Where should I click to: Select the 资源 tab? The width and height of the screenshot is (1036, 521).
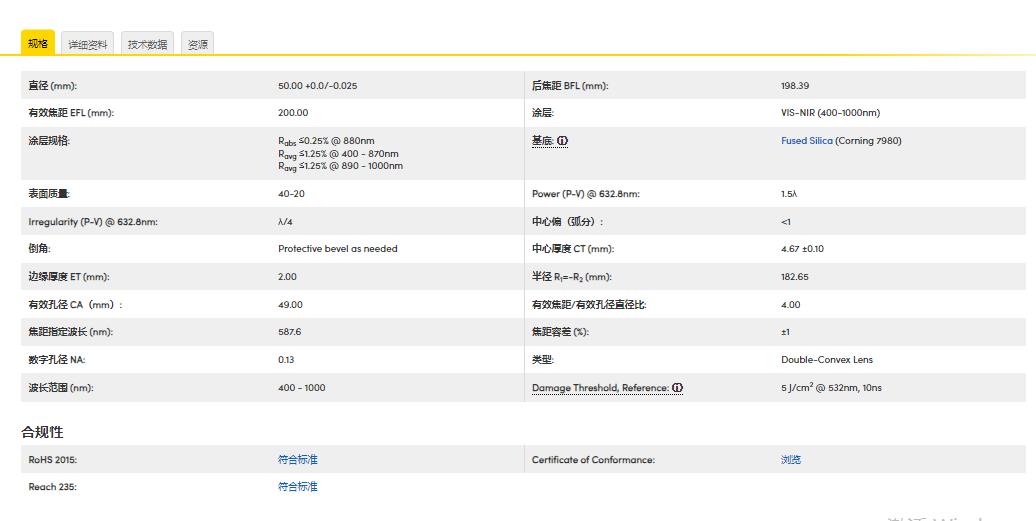tap(198, 44)
